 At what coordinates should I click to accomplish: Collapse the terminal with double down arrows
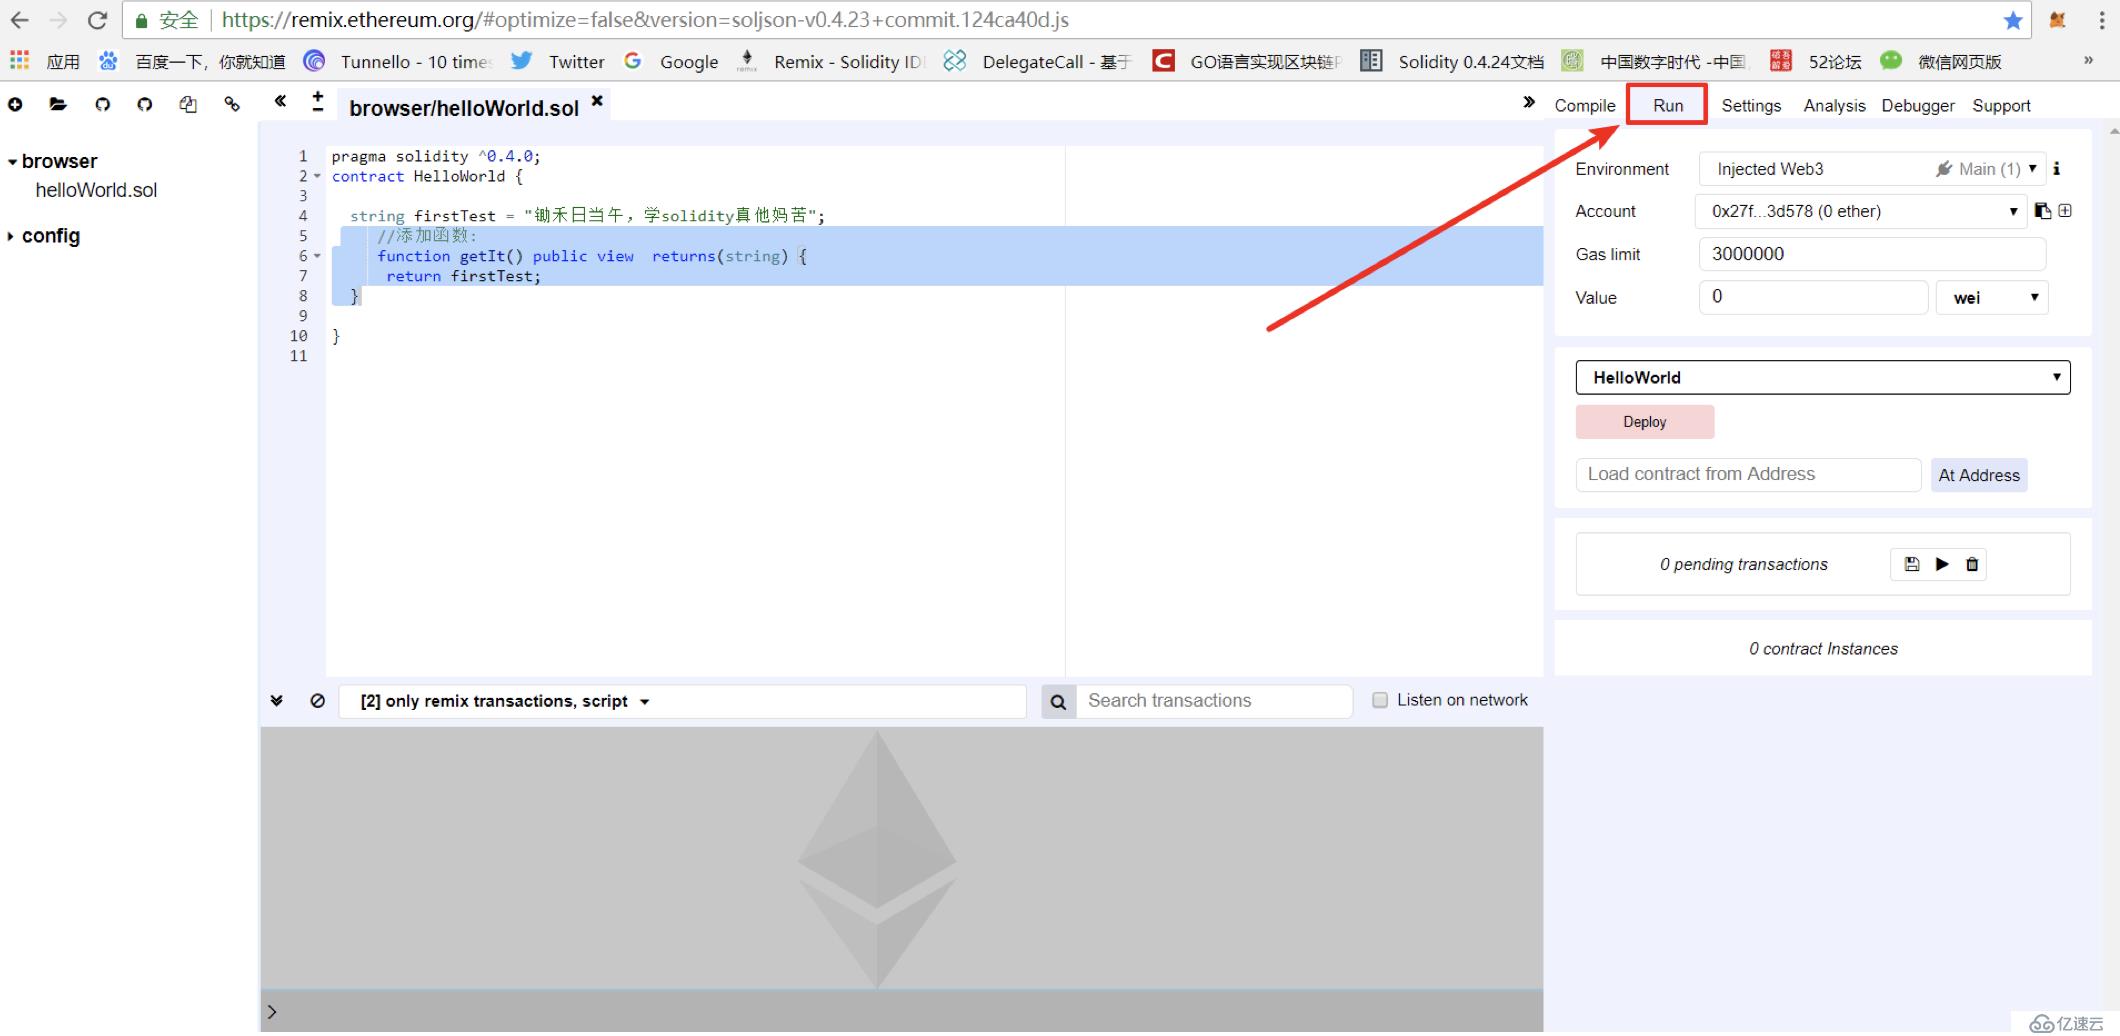tap(277, 701)
